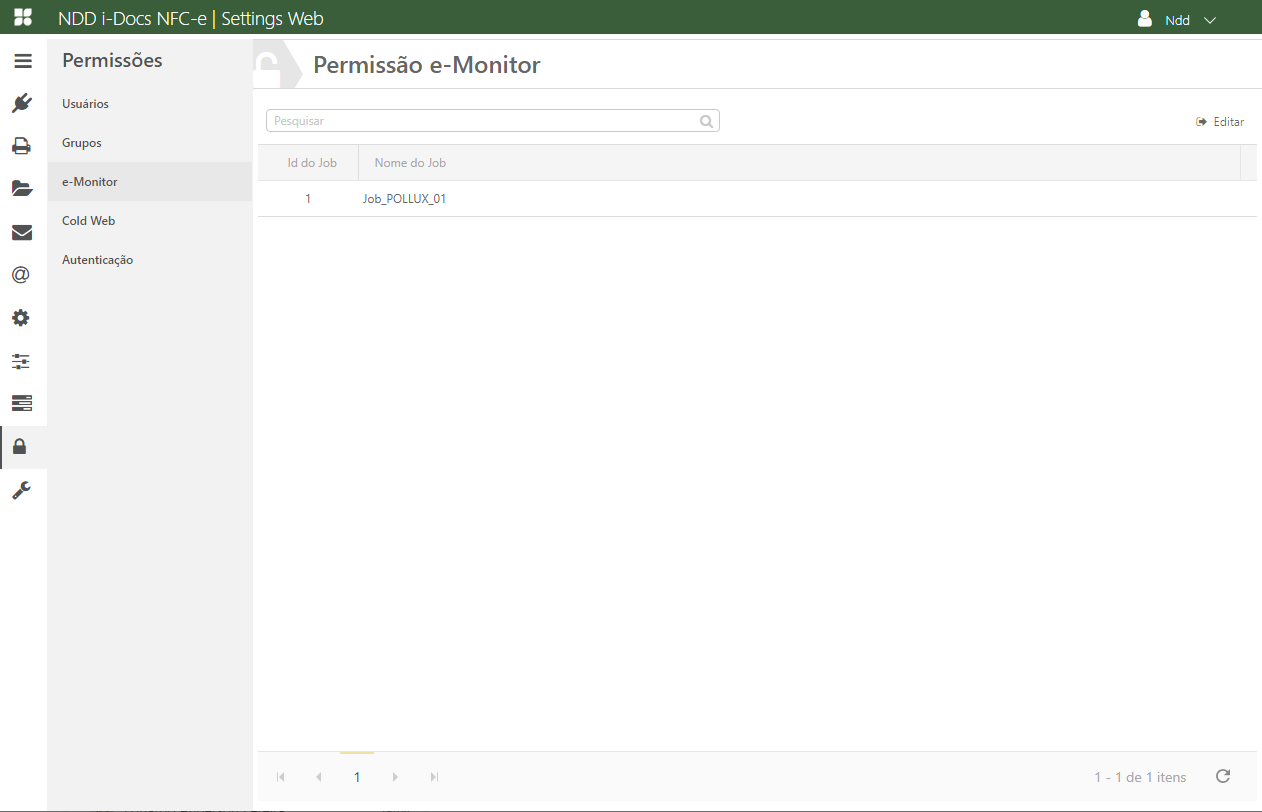Select e-Monitor menu item
The image size is (1262, 812).
[149, 182]
